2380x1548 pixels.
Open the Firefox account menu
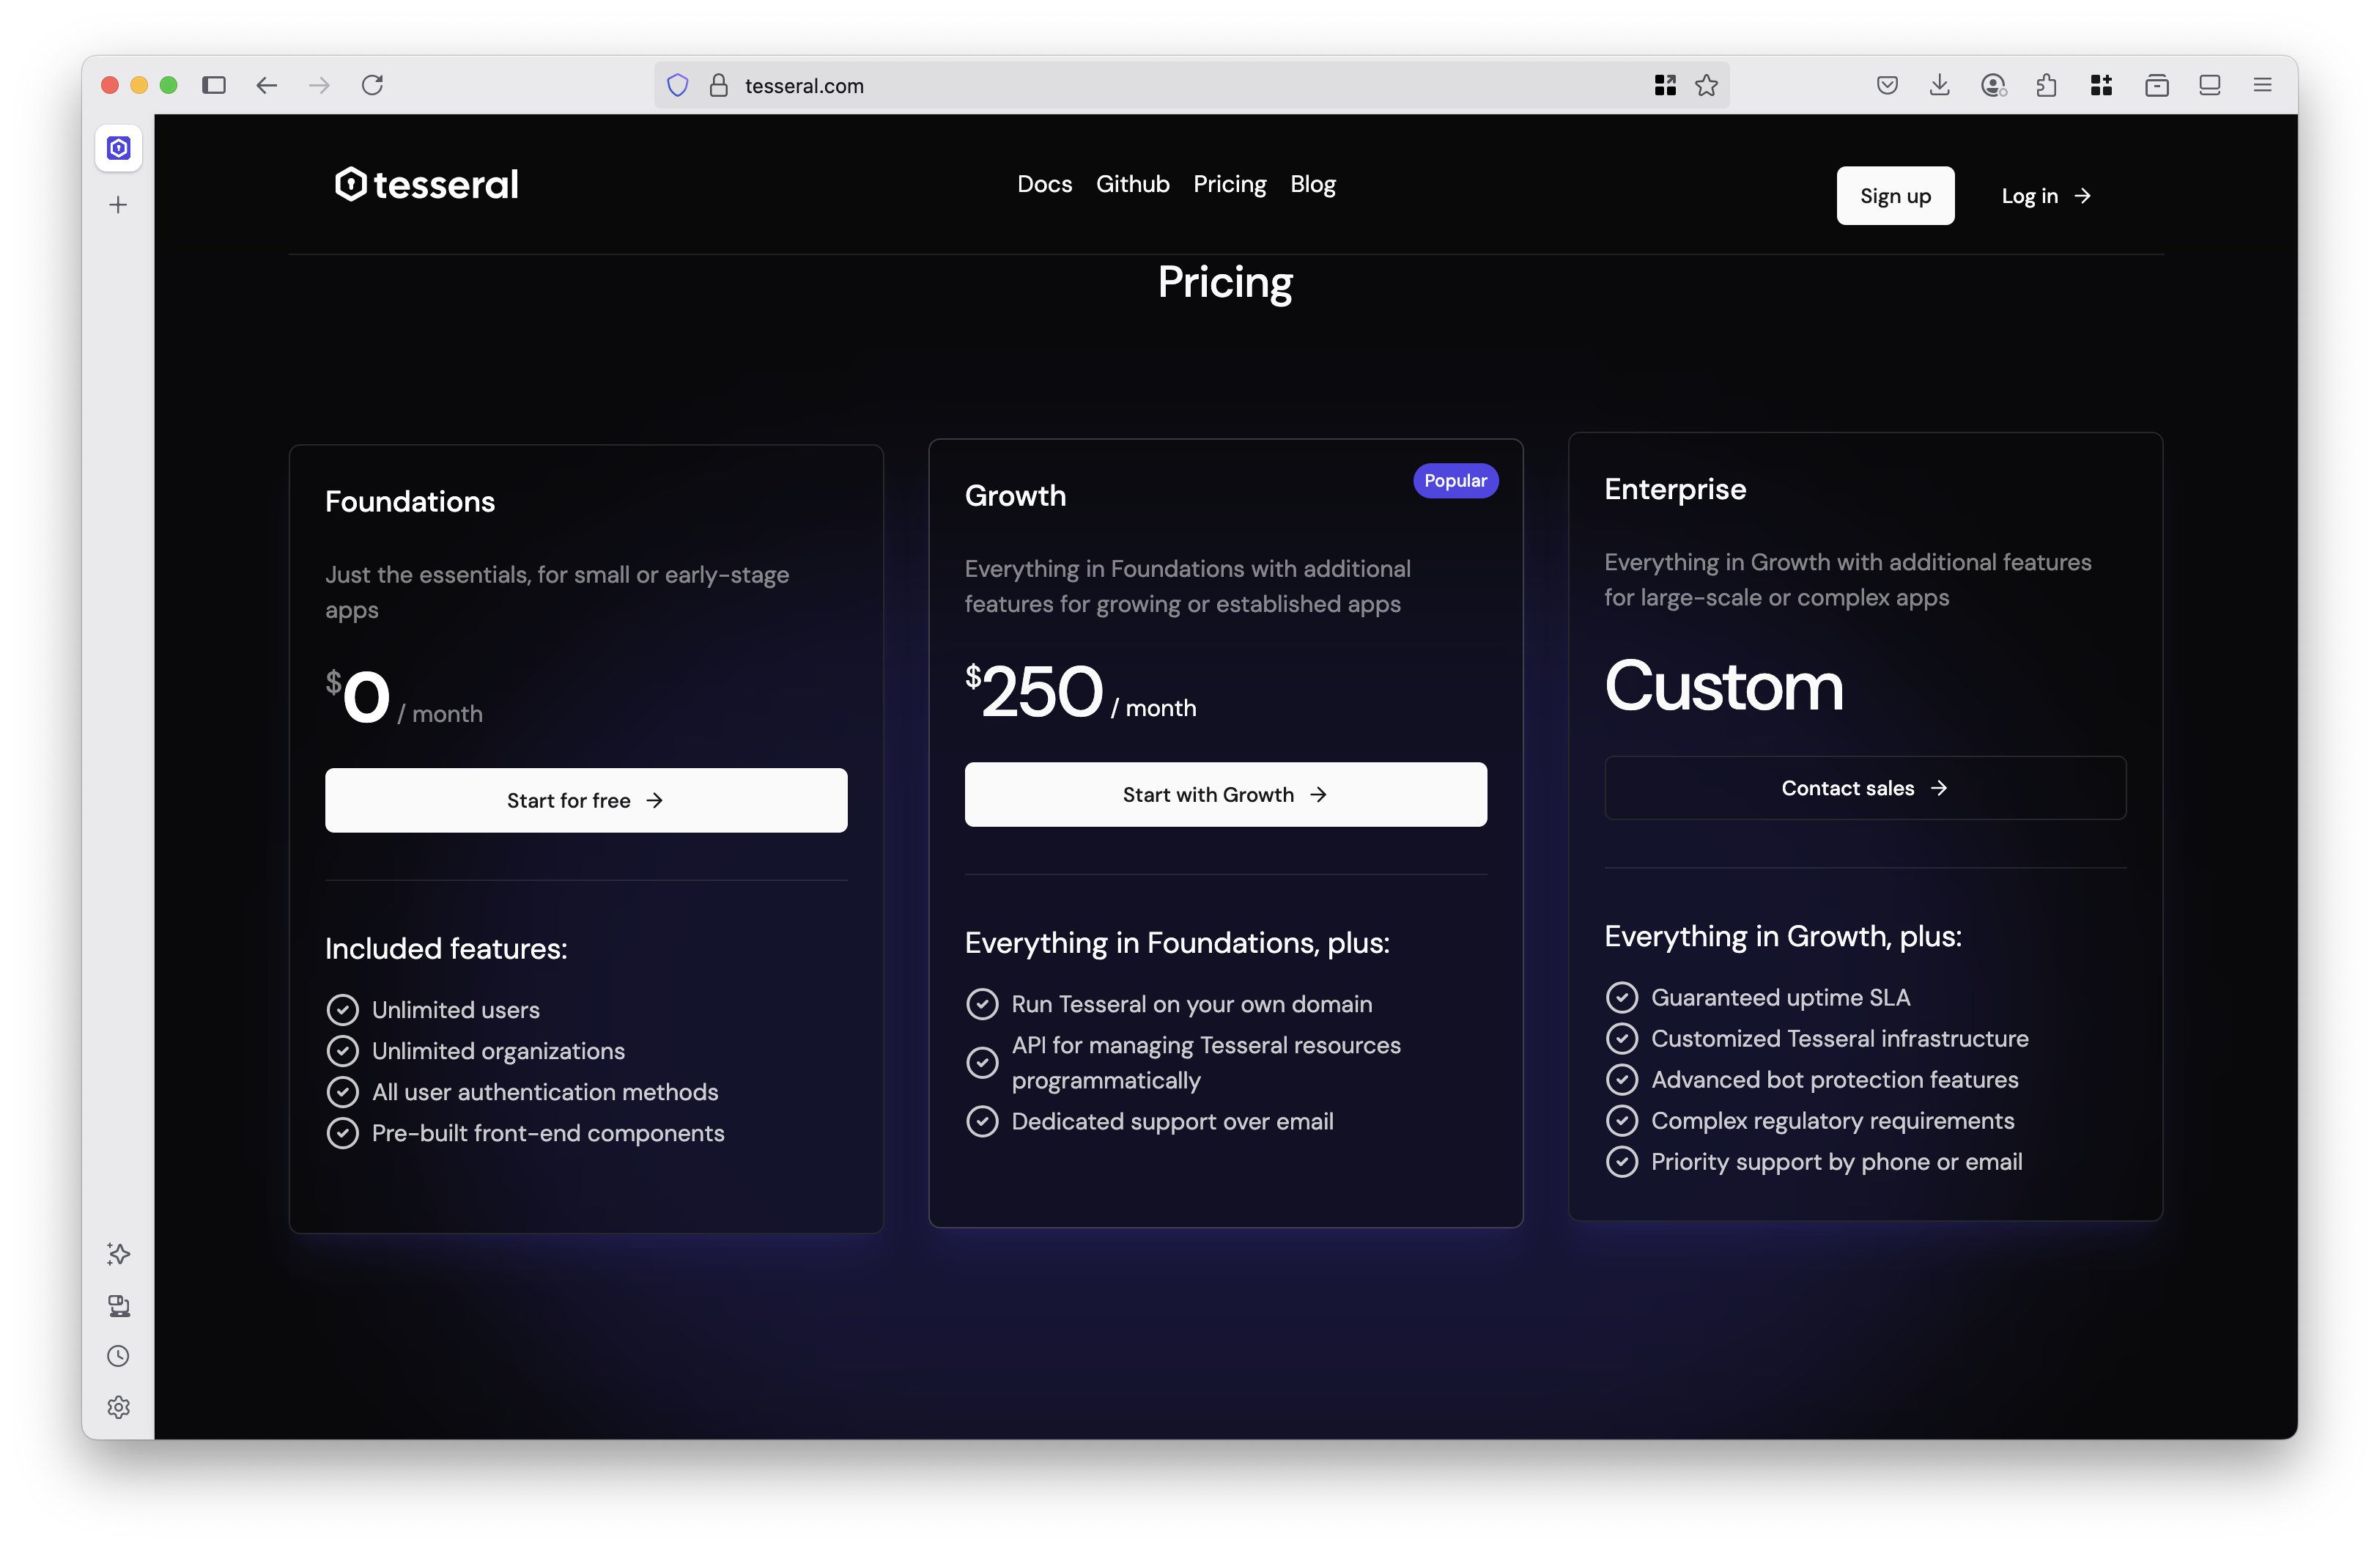(1993, 86)
